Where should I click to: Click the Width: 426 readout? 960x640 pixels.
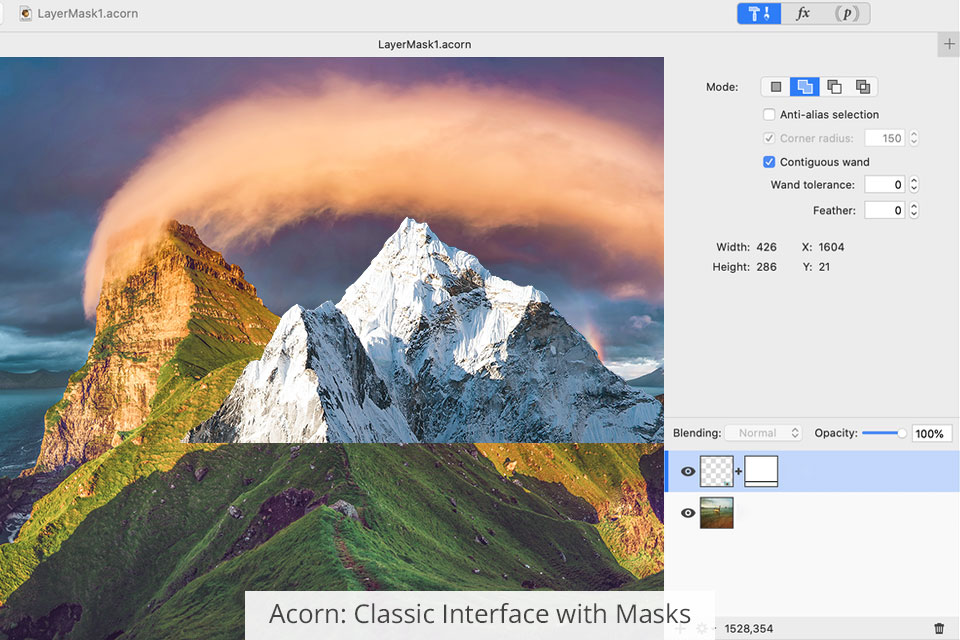pos(746,247)
